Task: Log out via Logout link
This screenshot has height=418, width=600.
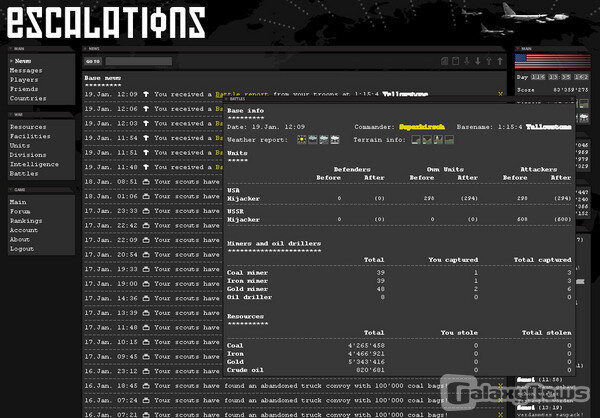Action: [x=22, y=249]
